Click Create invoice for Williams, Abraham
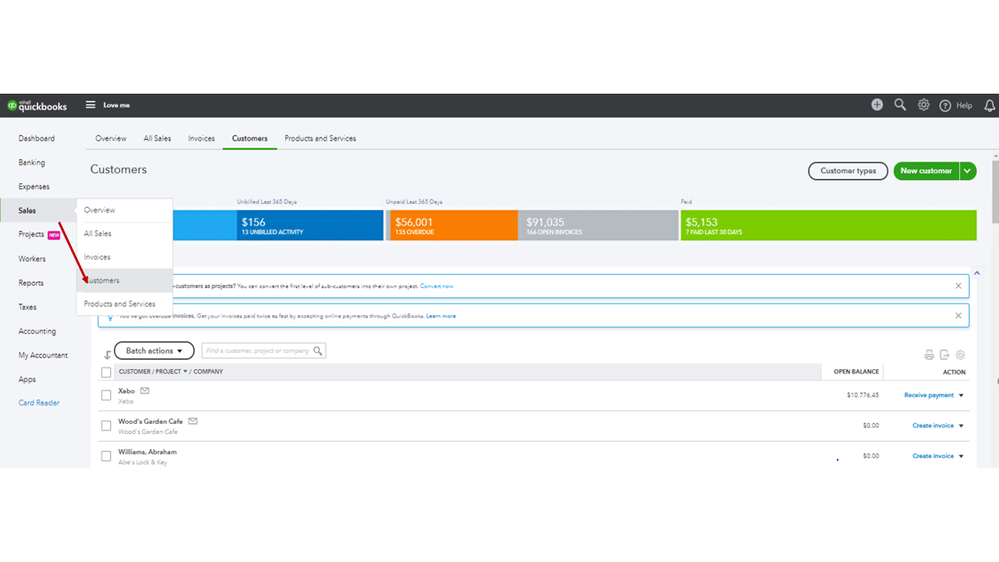The image size is (999, 562). tap(933, 456)
